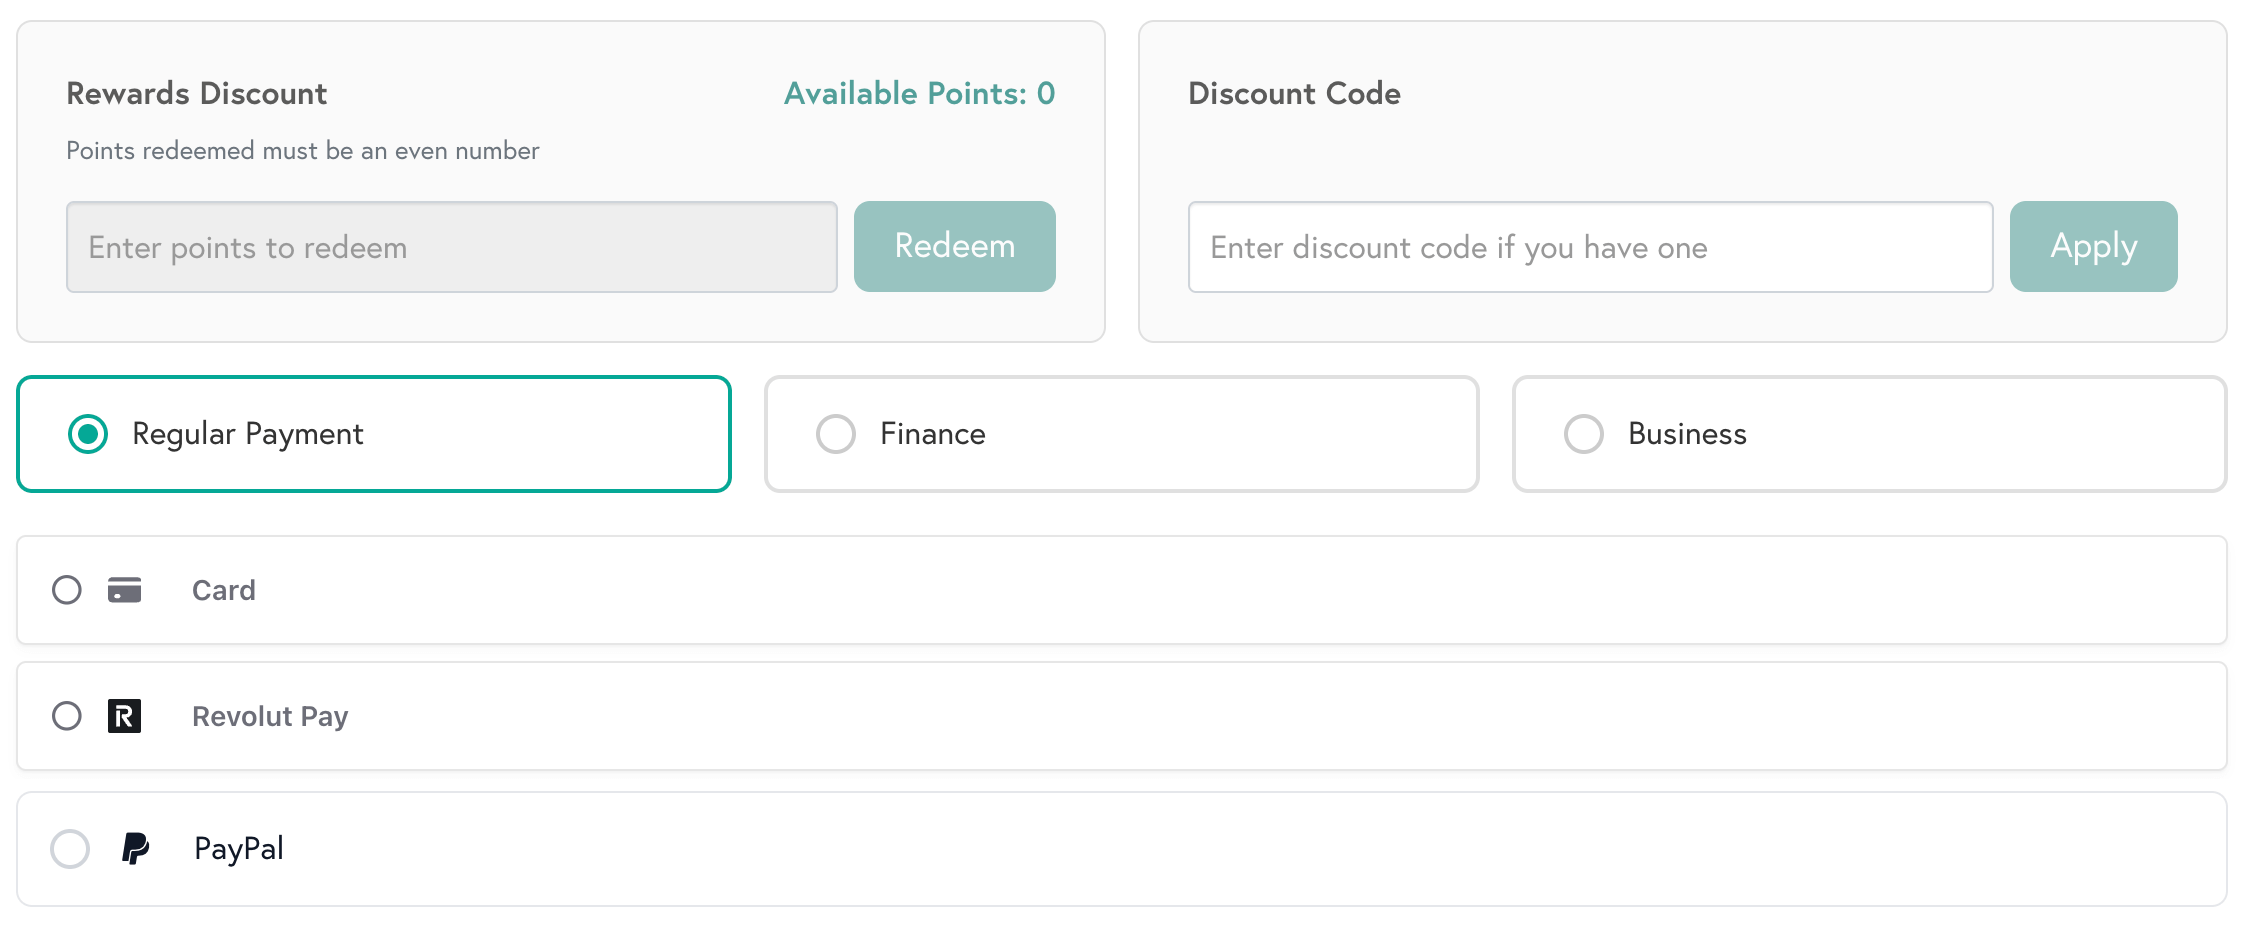Select the Card radio button
This screenshot has height=926, width=2244.
tap(67, 590)
